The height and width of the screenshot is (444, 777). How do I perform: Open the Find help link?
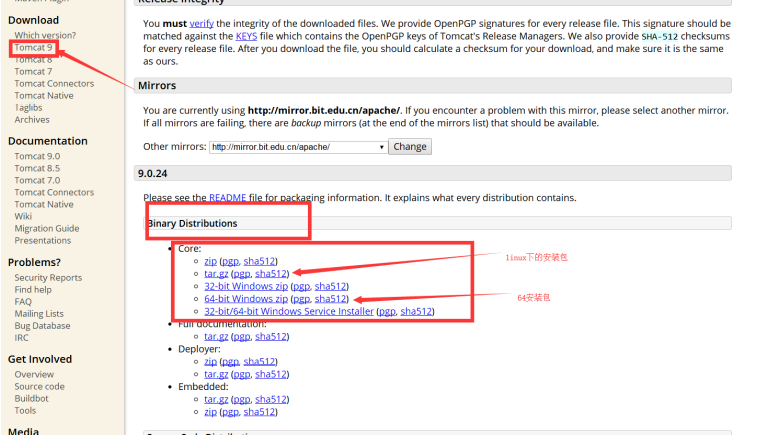[33, 289]
